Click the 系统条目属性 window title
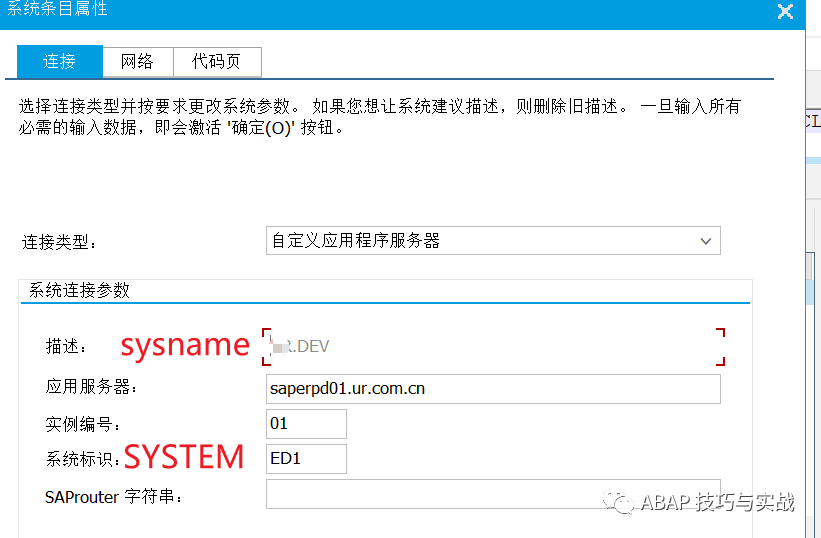The image size is (821, 538). pyautogui.click(x=58, y=9)
